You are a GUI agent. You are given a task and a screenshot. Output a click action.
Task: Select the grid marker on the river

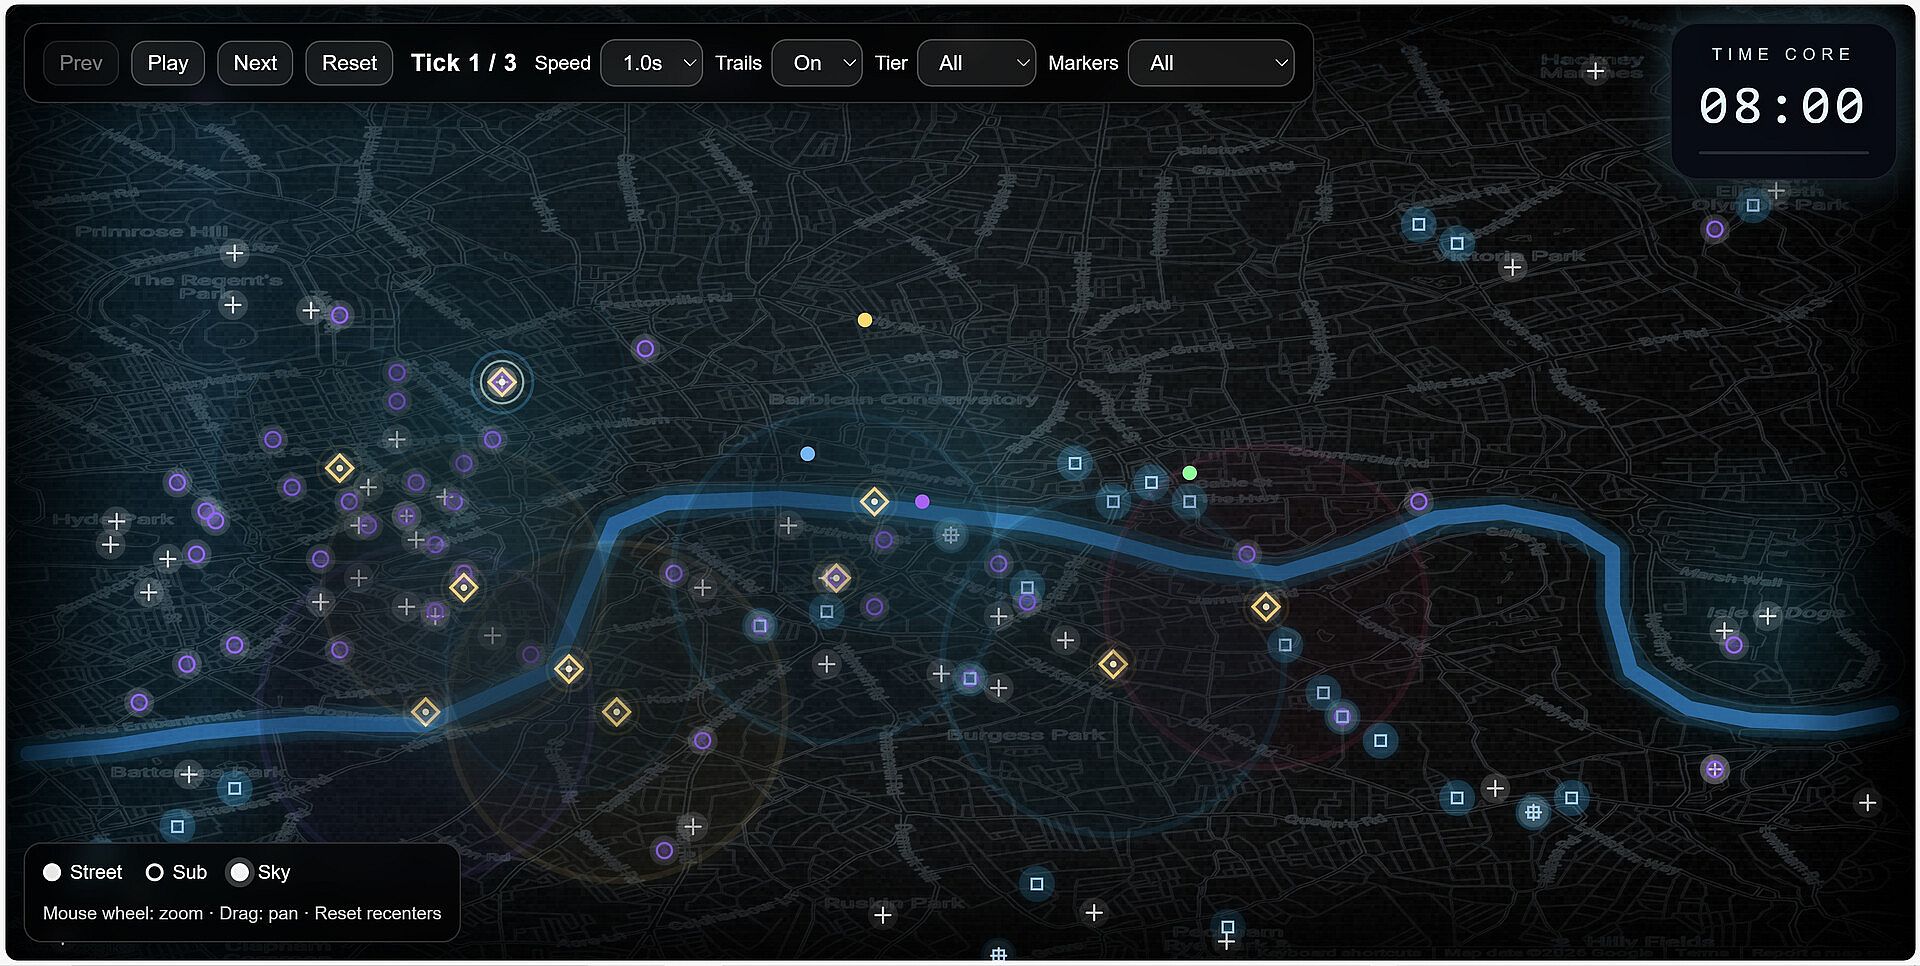click(951, 535)
